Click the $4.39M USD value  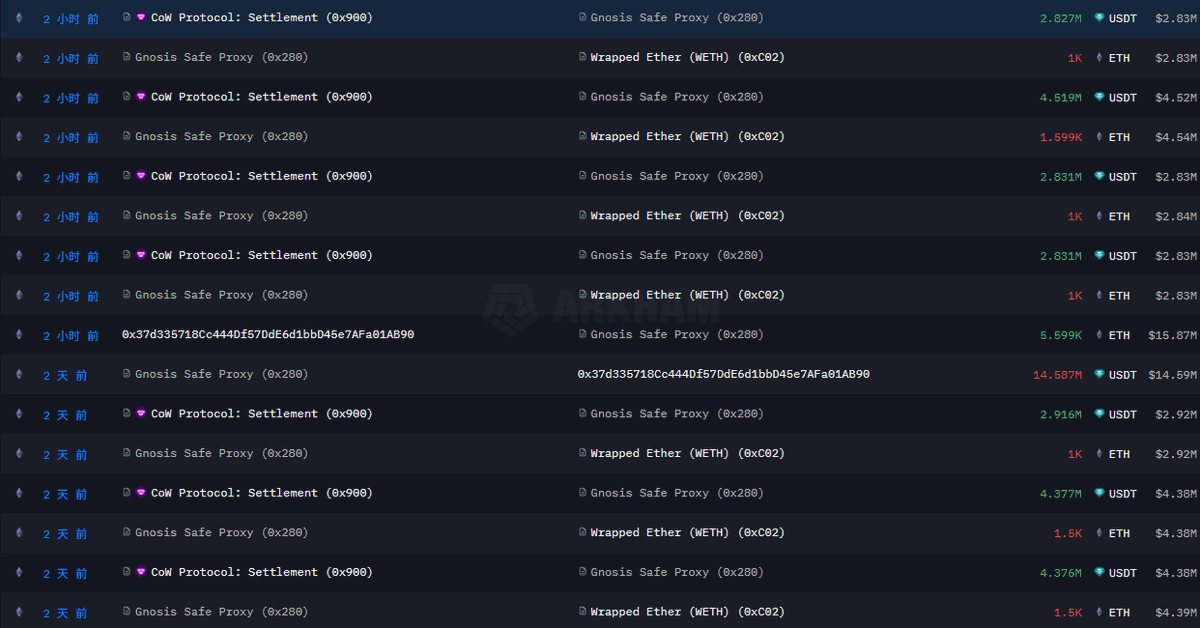(x=1176, y=612)
